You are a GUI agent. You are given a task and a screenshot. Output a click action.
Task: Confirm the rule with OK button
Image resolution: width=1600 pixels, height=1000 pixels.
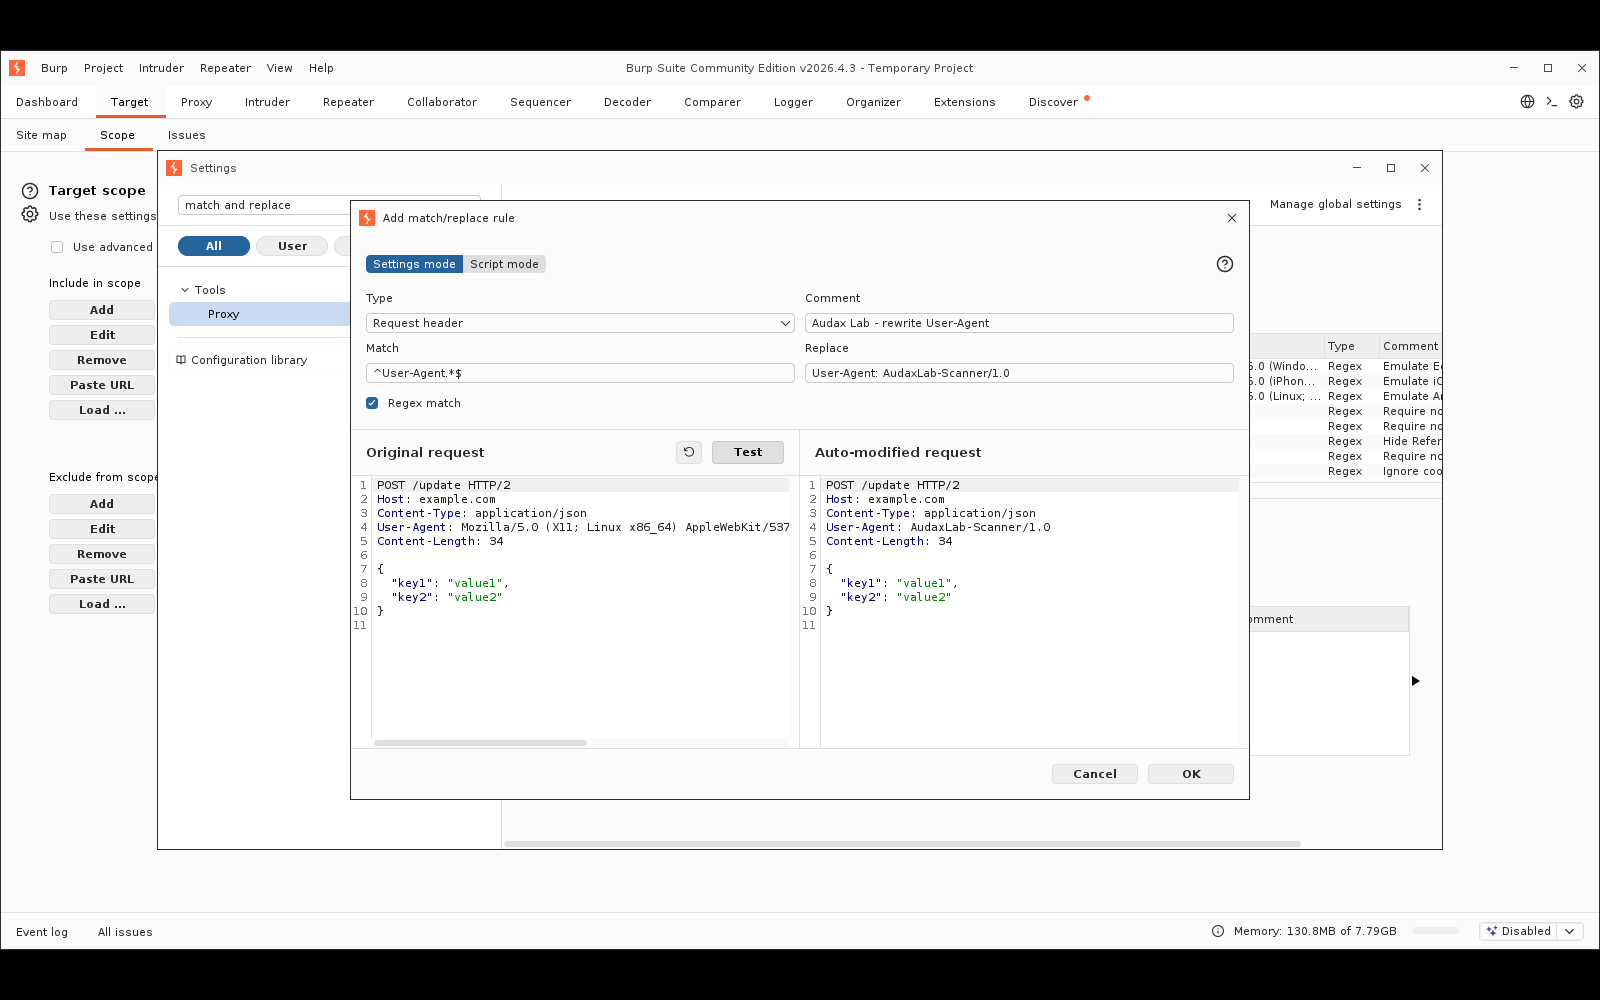coord(1191,774)
